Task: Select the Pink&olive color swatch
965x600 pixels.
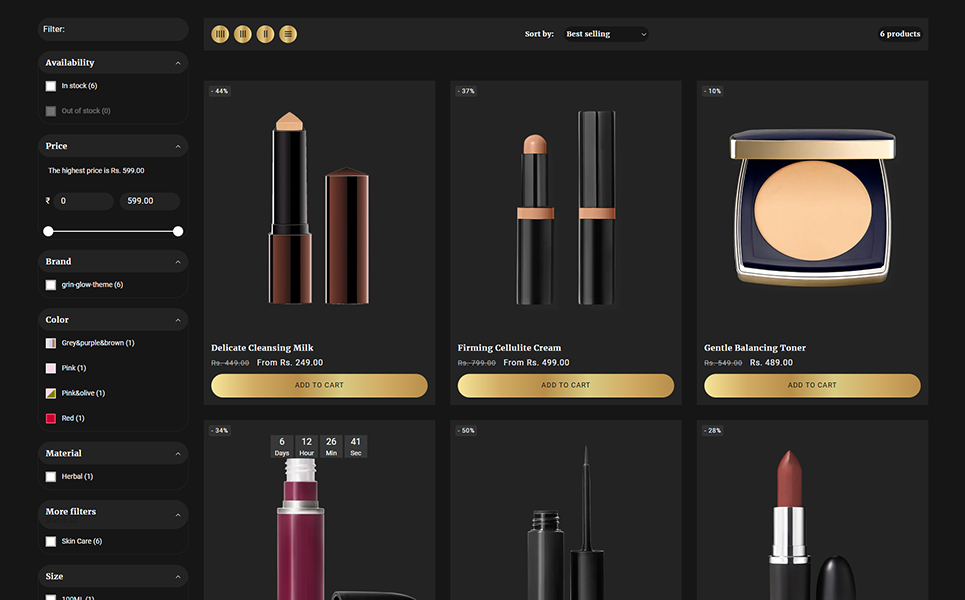Action: [51, 393]
